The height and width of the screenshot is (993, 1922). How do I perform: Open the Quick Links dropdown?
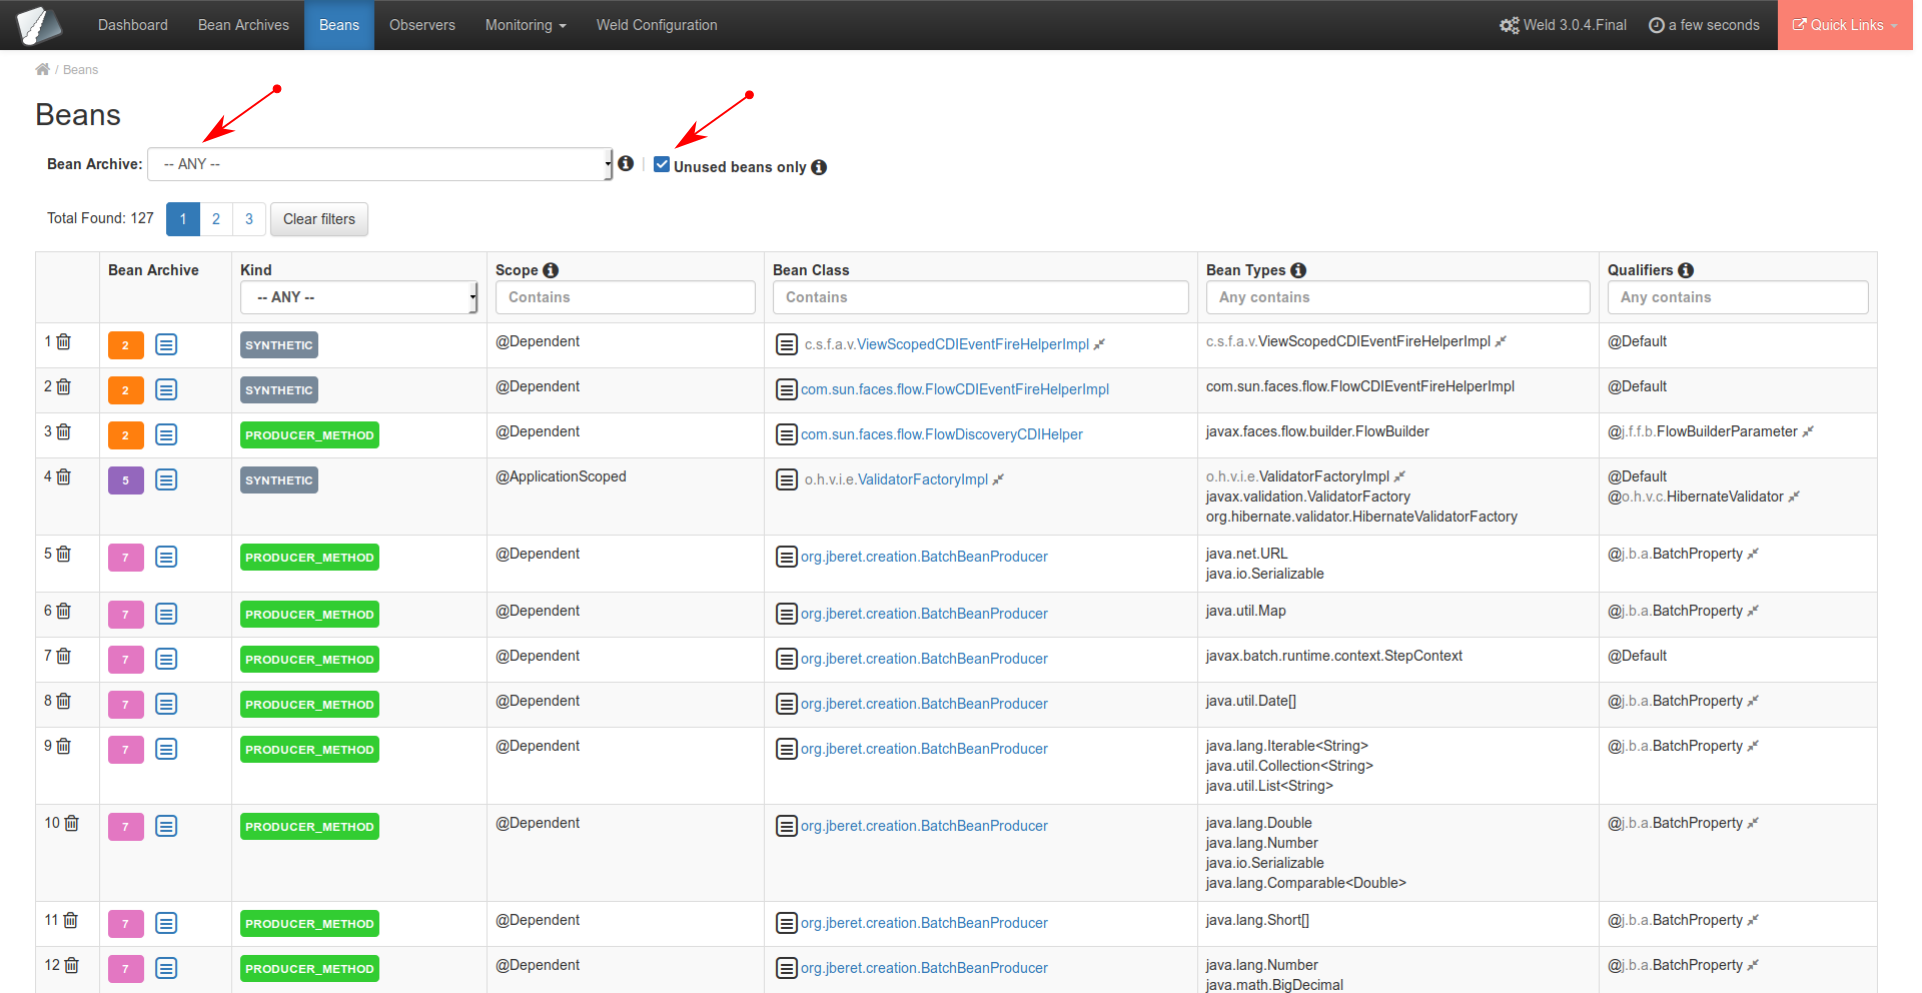click(1844, 25)
